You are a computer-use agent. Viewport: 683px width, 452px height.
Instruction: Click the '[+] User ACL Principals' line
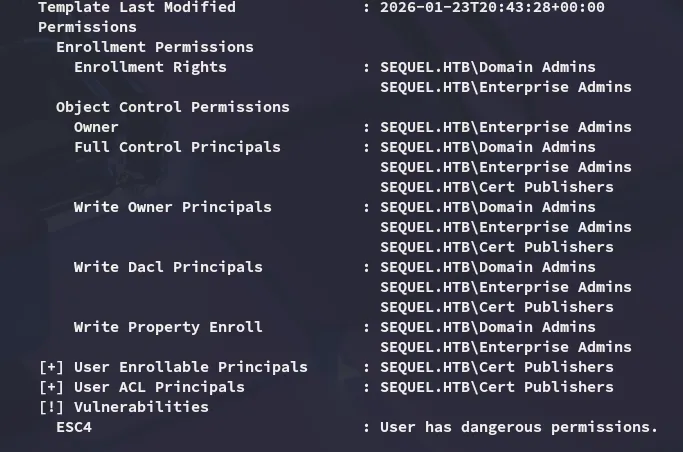click(141, 387)
